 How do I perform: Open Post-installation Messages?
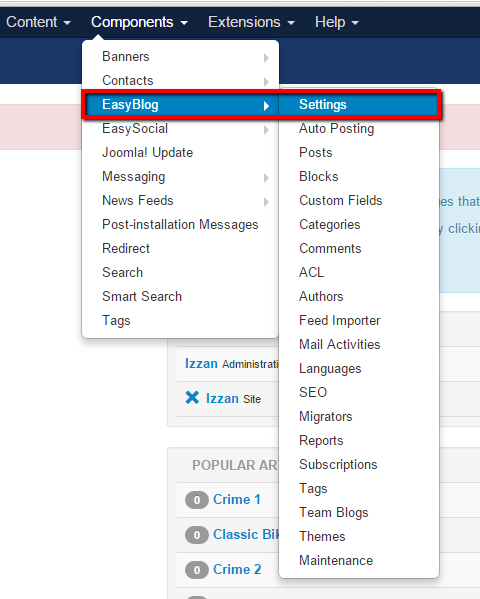(180, 225)
